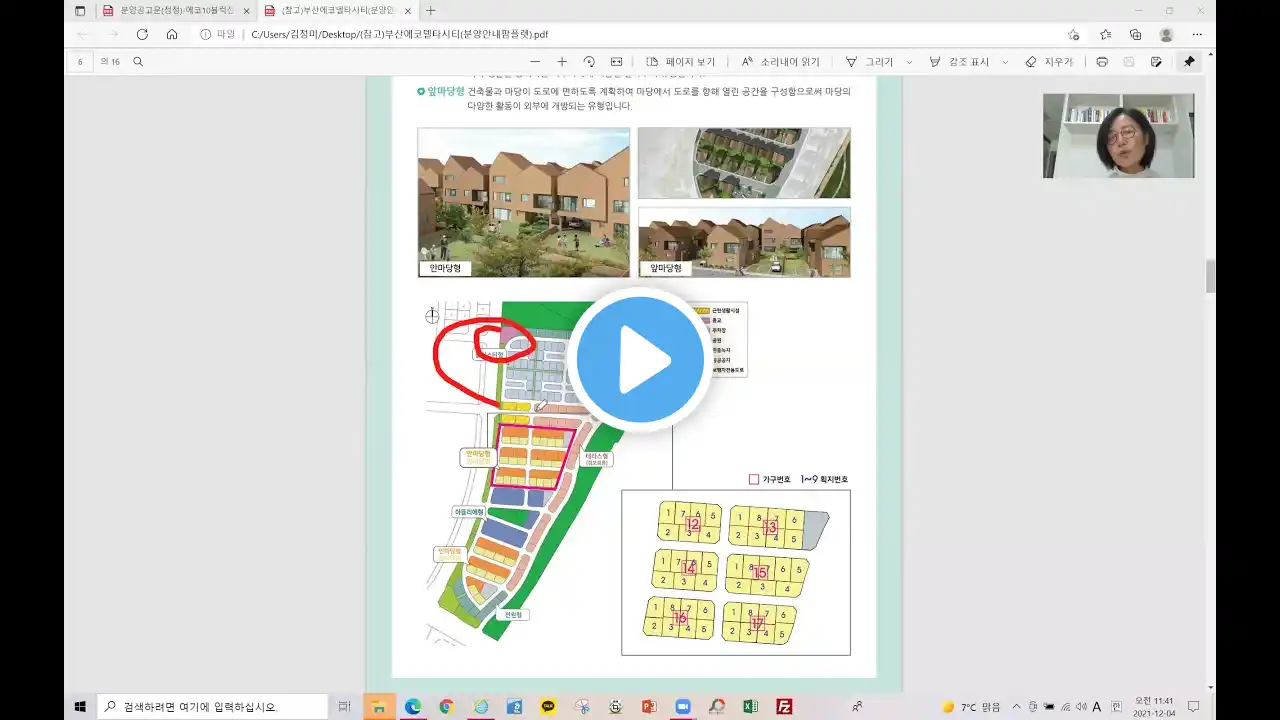Open the volume icon in system tray
Screen dimensions: 1280x720
pyautogui.click(x=1080, y=707)
